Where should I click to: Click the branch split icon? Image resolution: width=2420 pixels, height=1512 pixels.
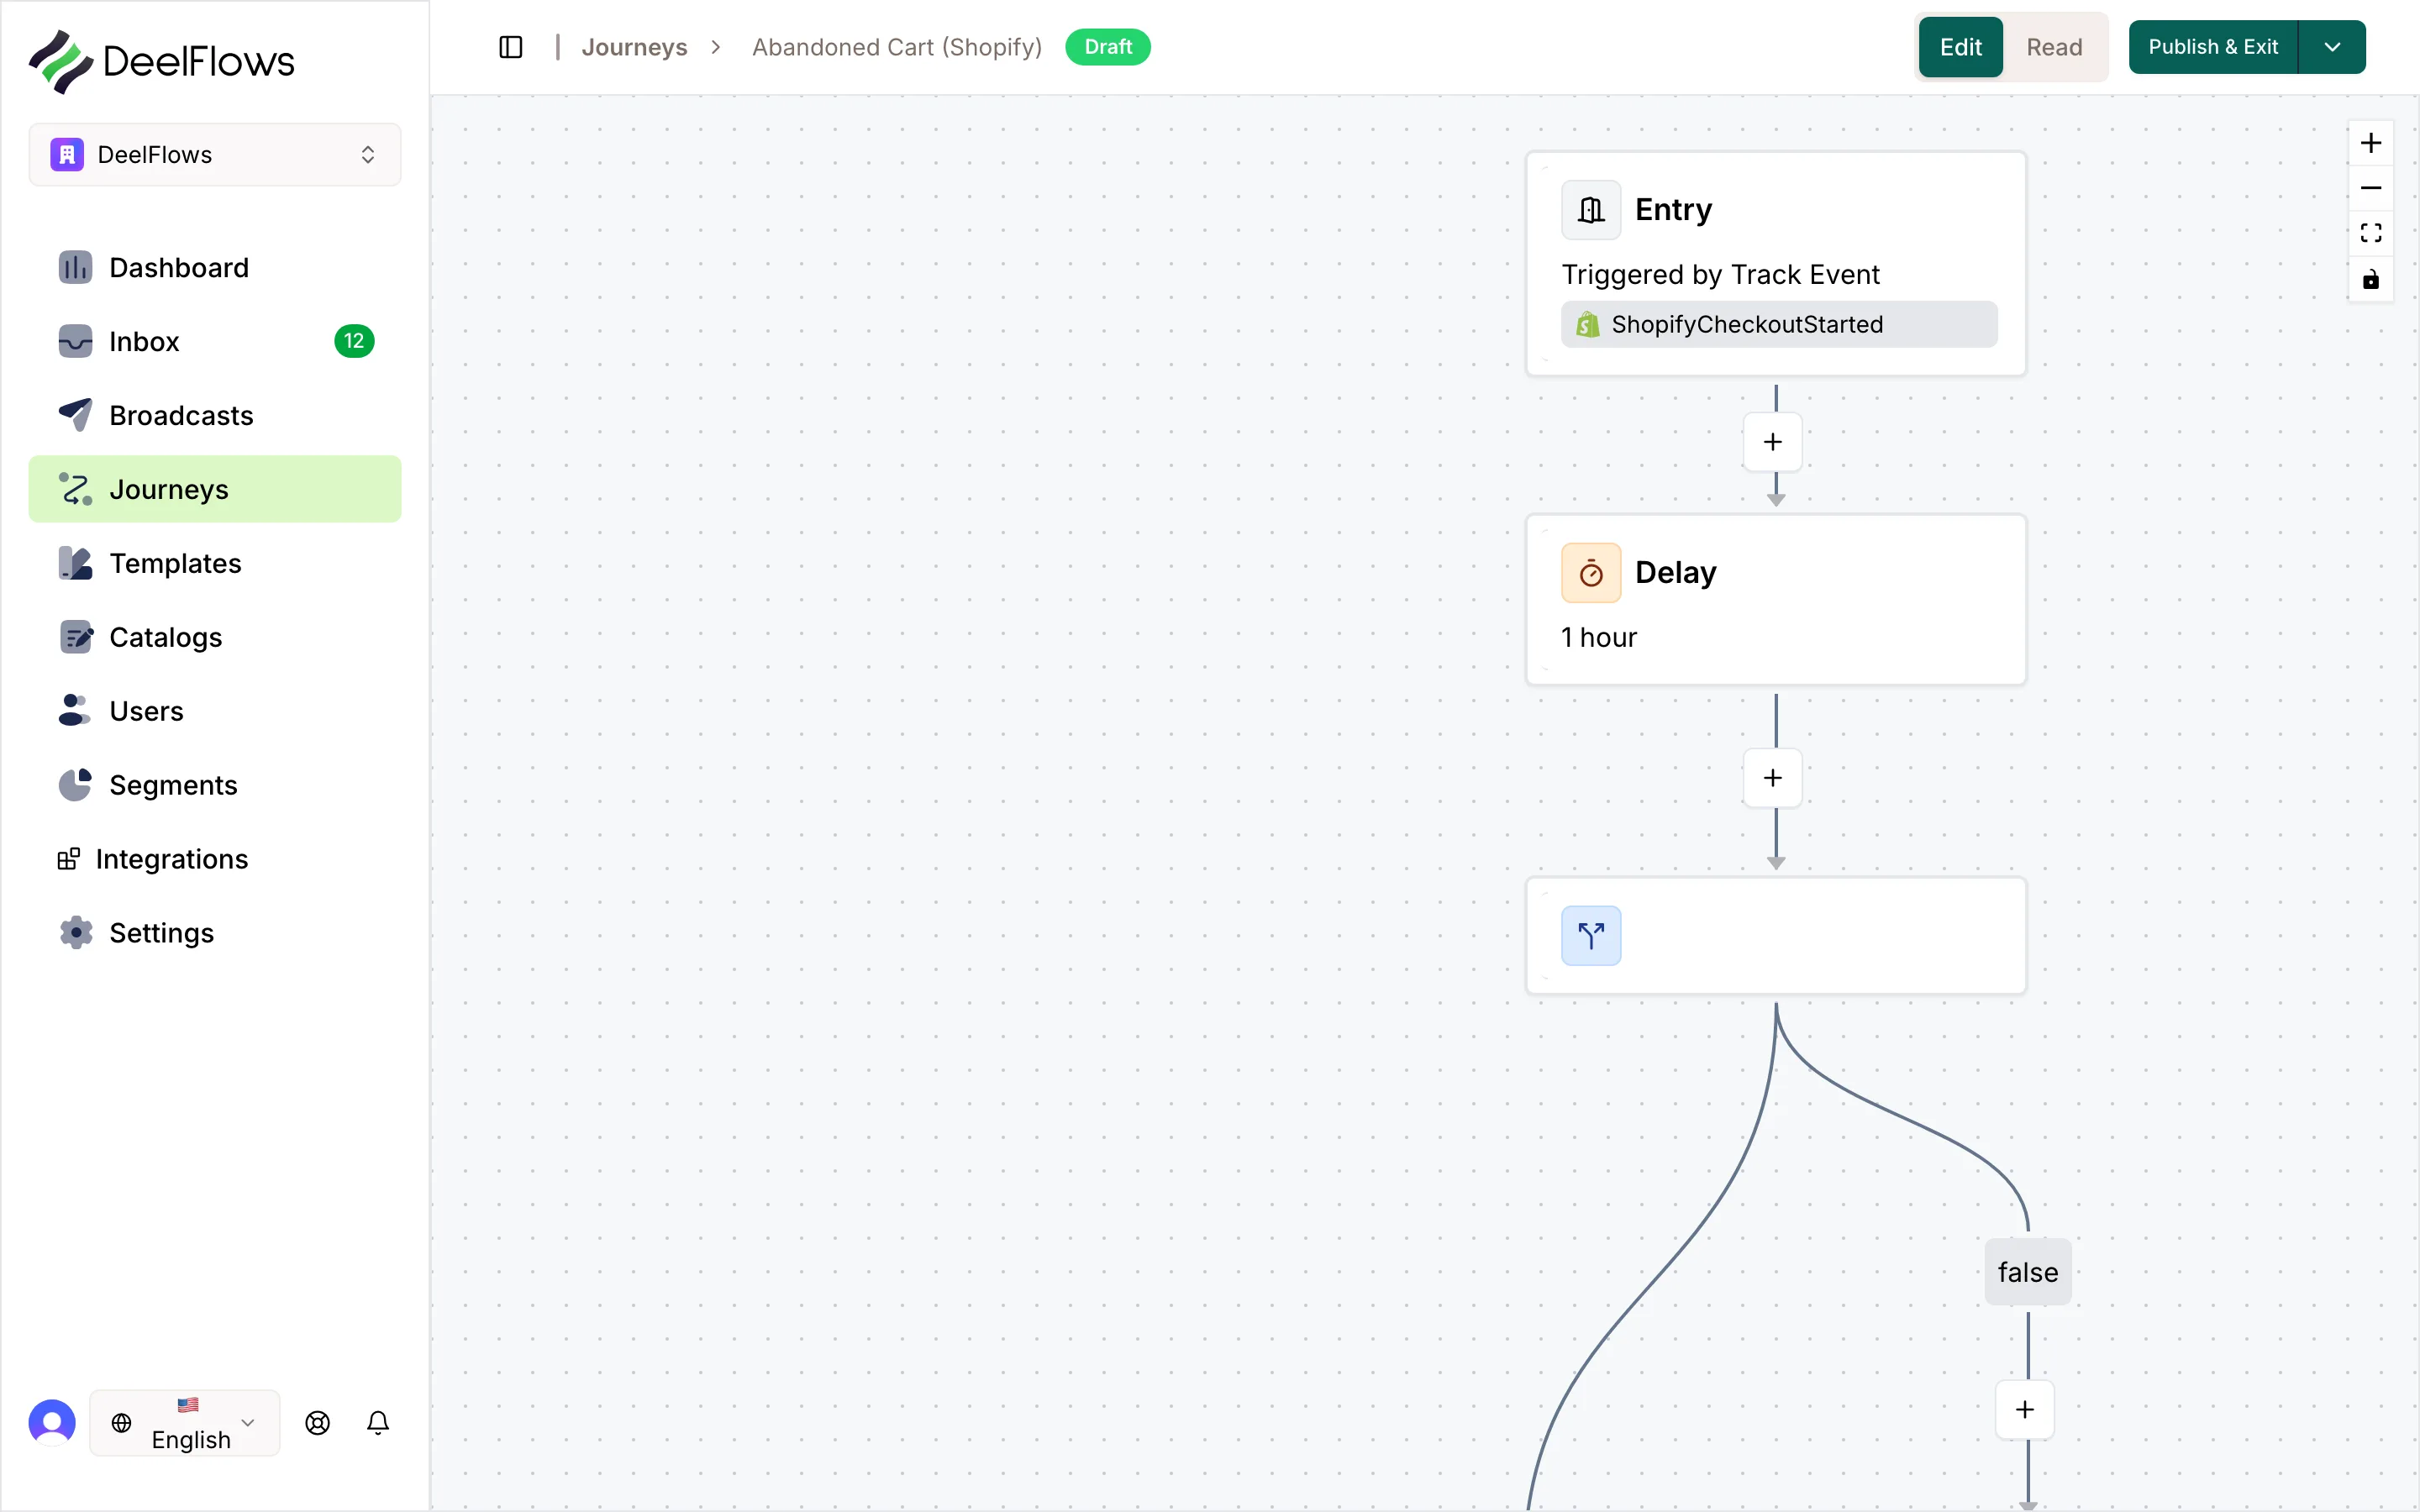point(1591,936)
